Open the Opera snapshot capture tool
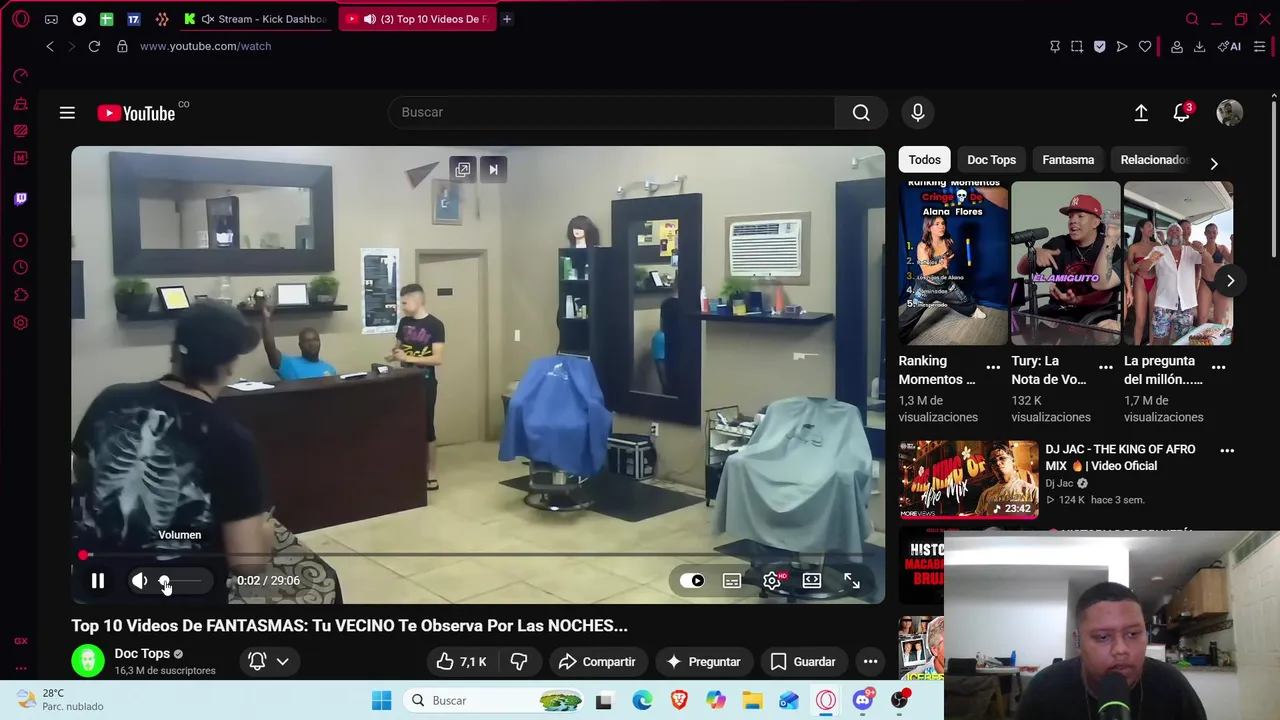1280x720 pixels. point(1077,46)
